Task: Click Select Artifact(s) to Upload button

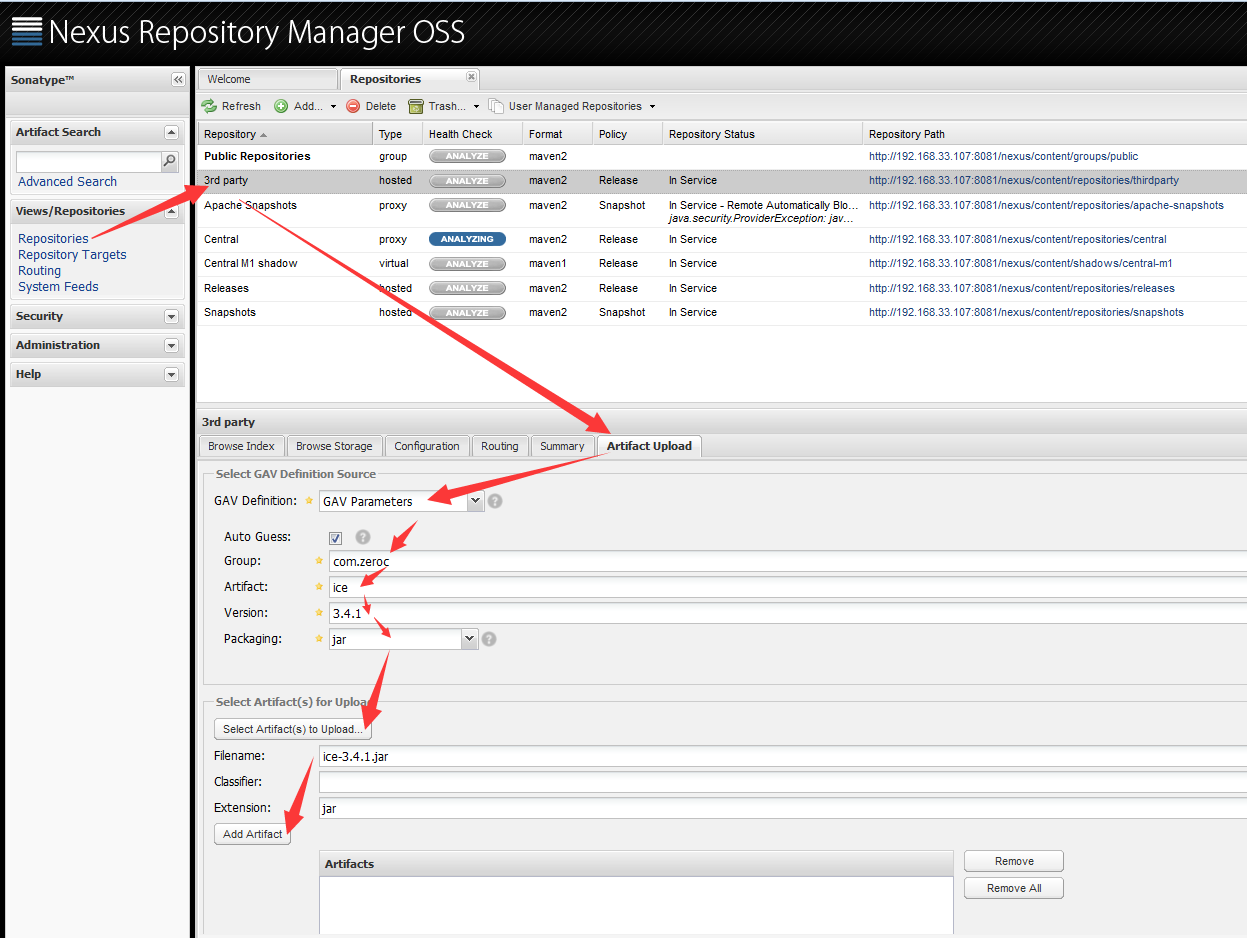Action: [293, 729]
